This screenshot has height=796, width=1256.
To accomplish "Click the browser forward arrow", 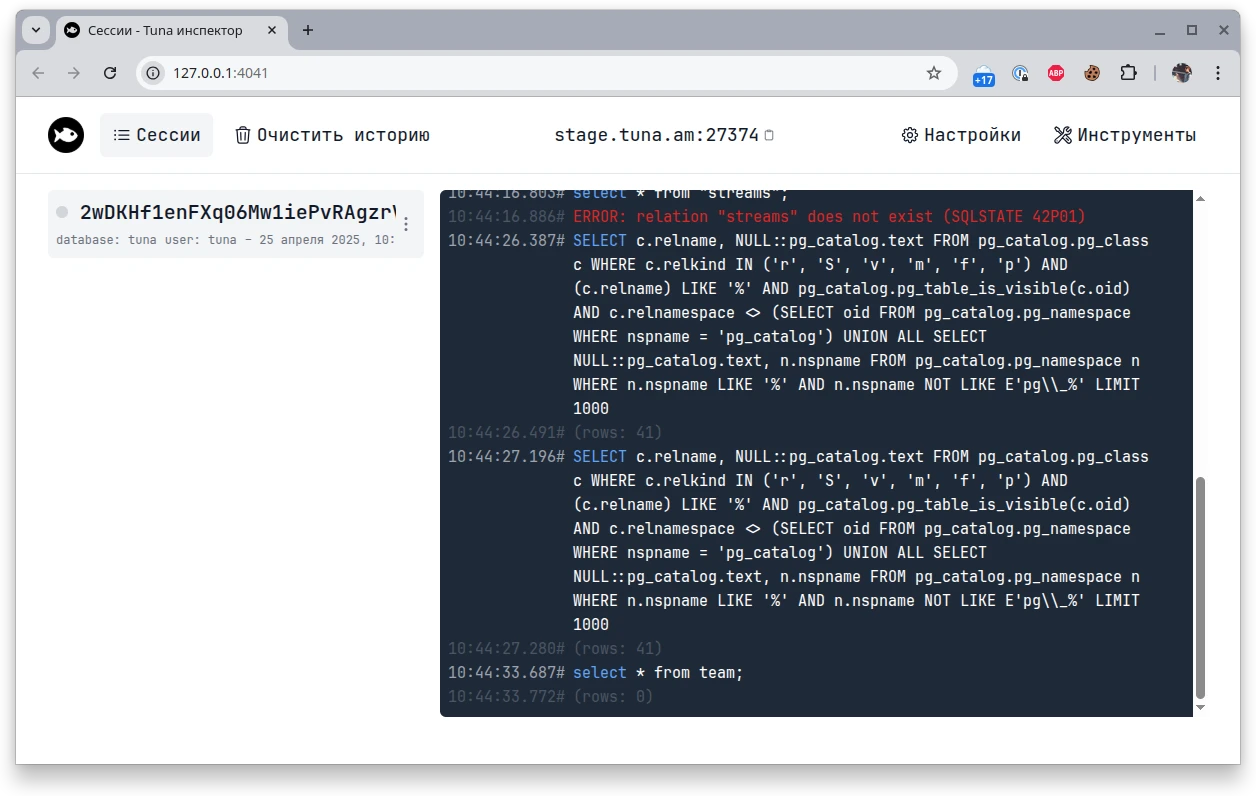I will click(74, 73).
